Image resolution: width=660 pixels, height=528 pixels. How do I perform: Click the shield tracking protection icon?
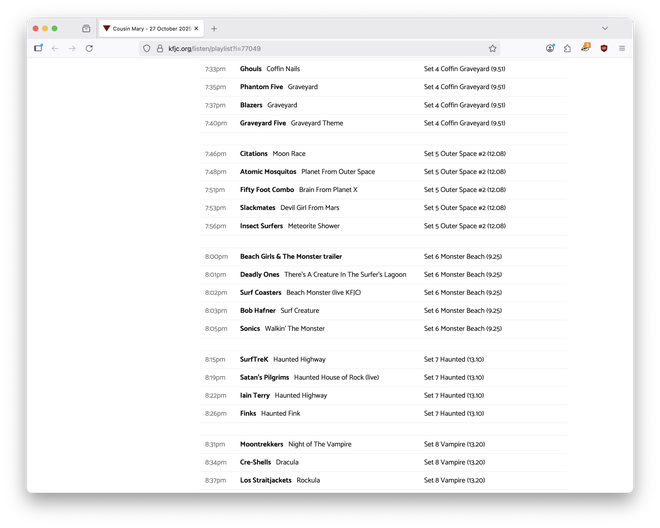click(146, 48)
